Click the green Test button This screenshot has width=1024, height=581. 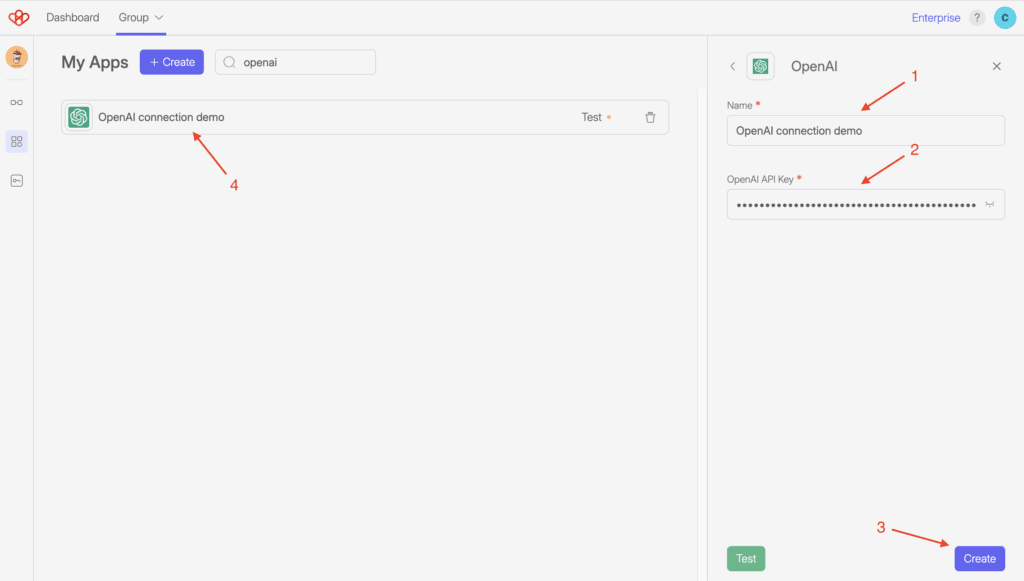click(x=746, y=559)
